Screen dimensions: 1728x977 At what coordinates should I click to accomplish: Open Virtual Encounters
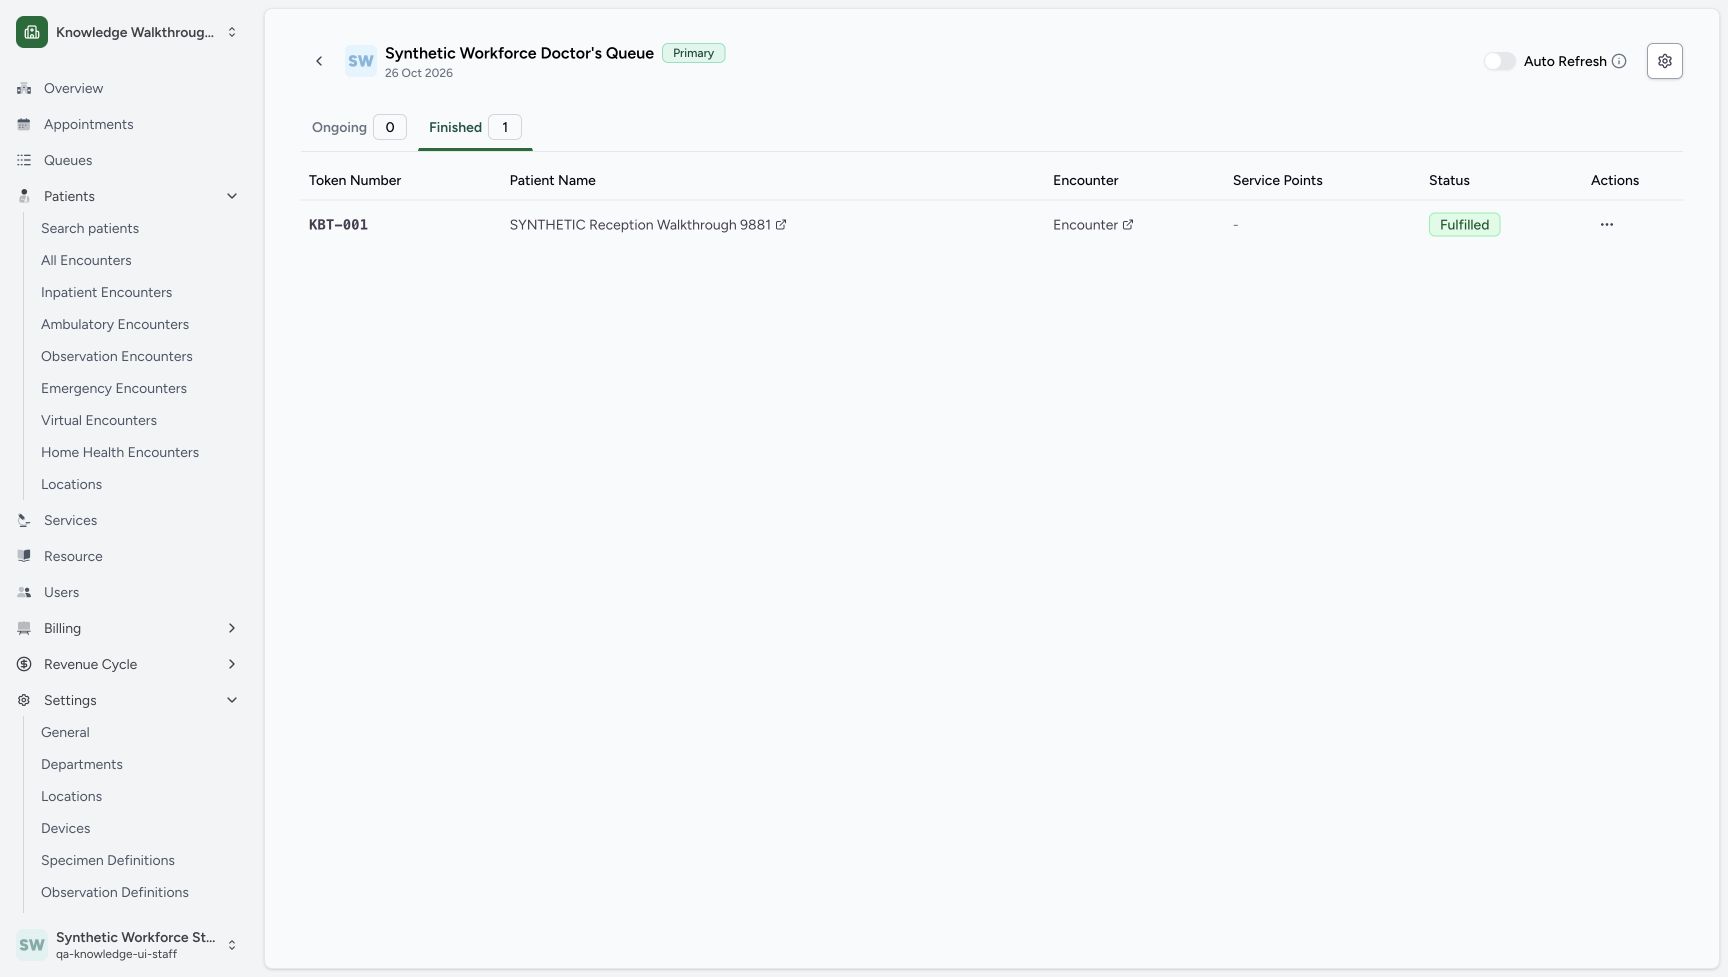99,420
